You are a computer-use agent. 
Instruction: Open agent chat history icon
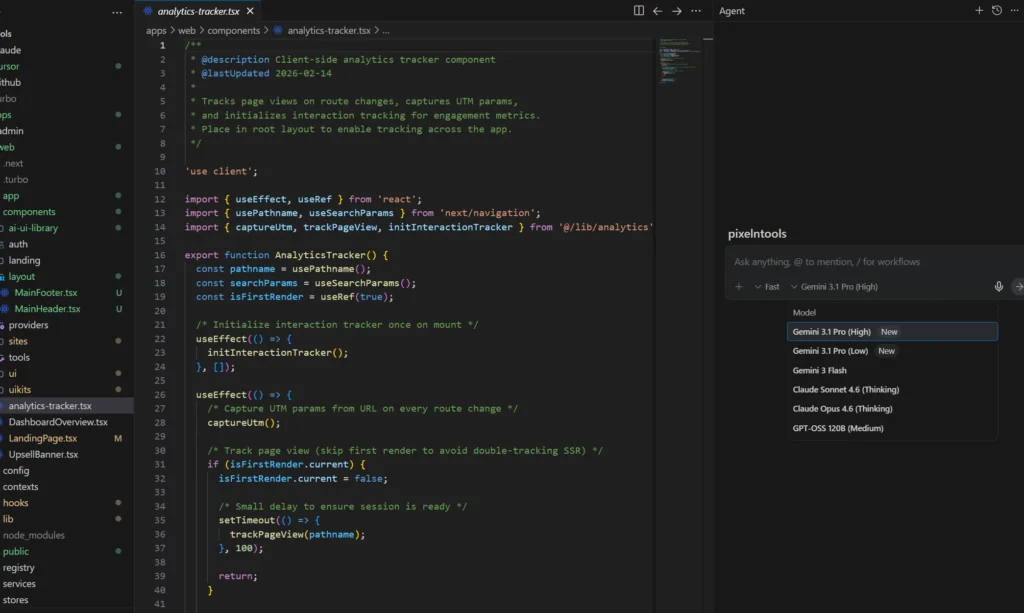pos(997,10)
